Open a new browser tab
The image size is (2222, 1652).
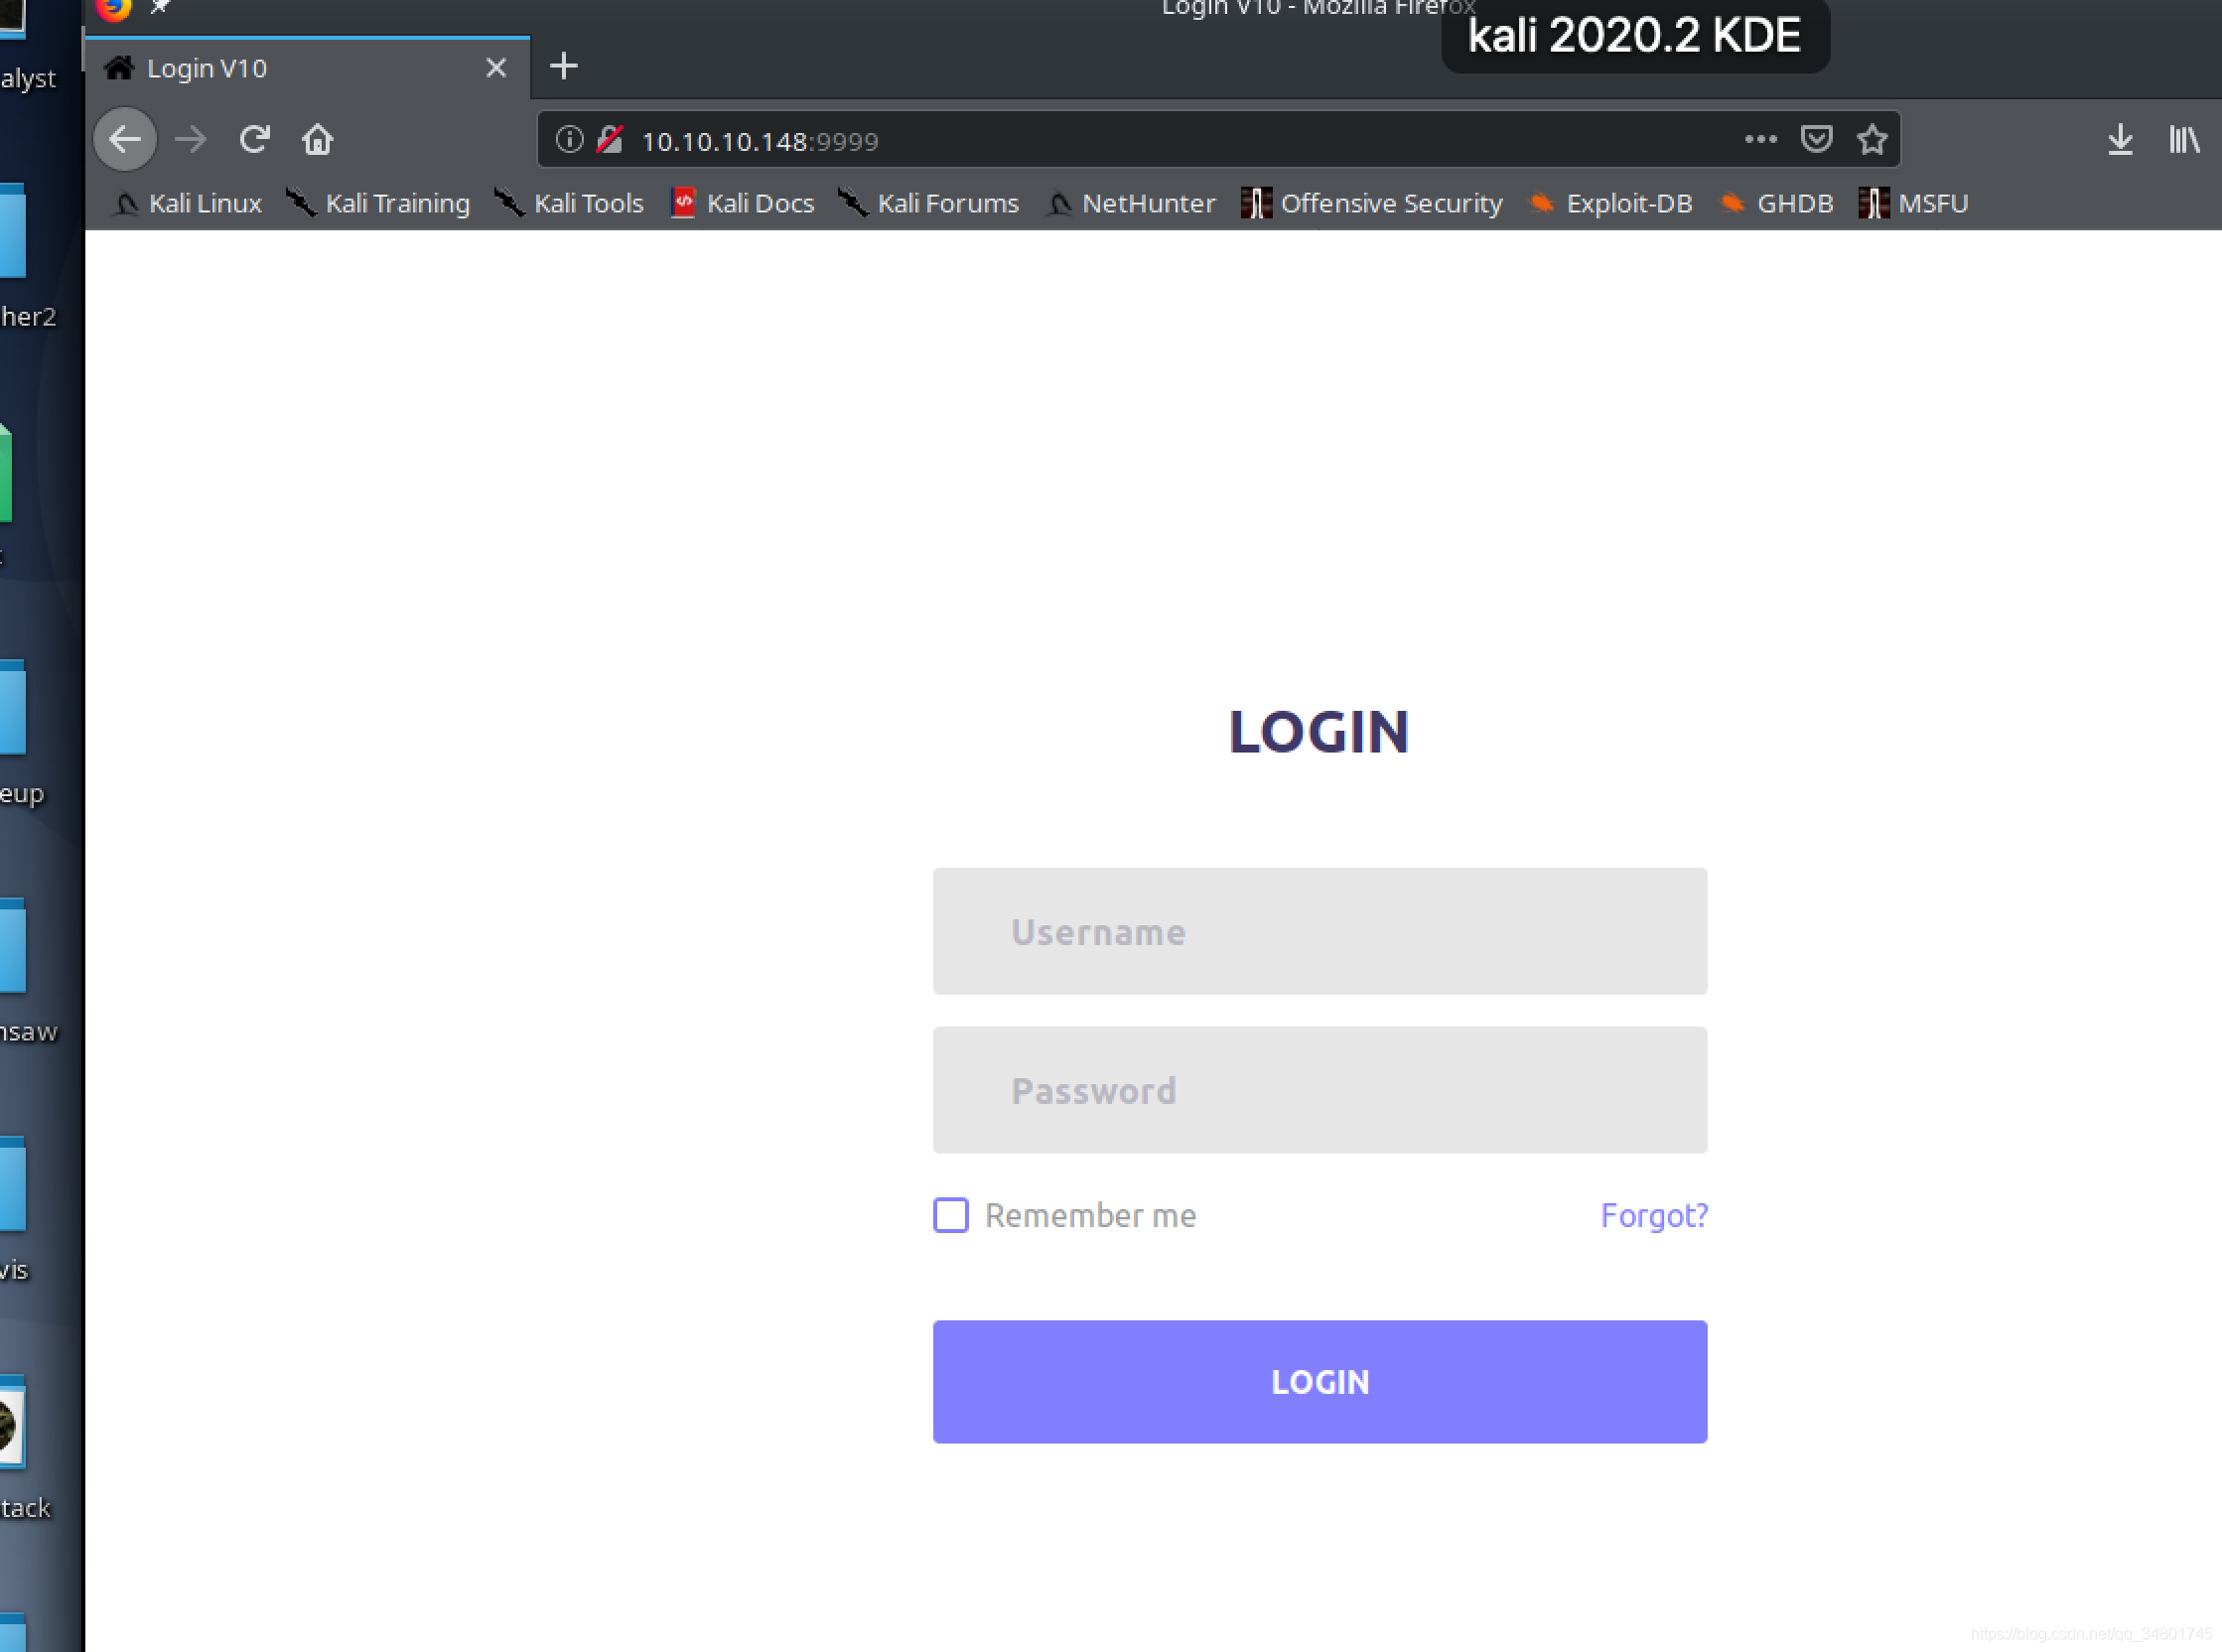pyautogui.click(x=564, y=67)
